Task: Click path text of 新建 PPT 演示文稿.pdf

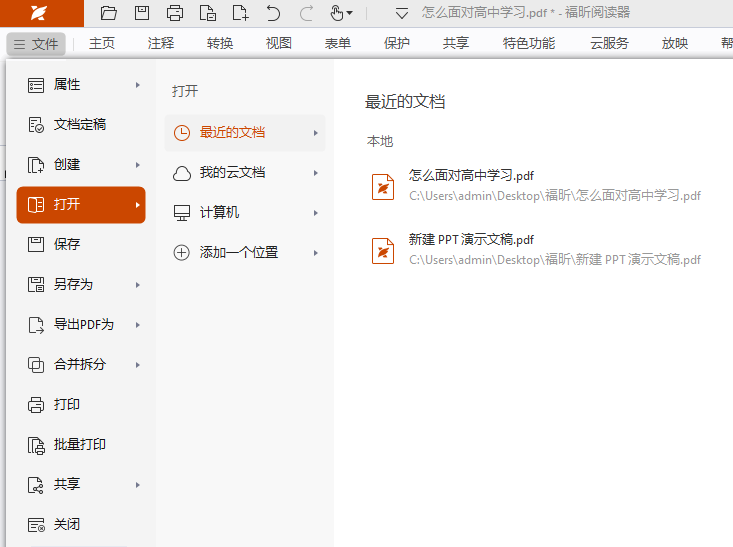Action: coord(555,259)
